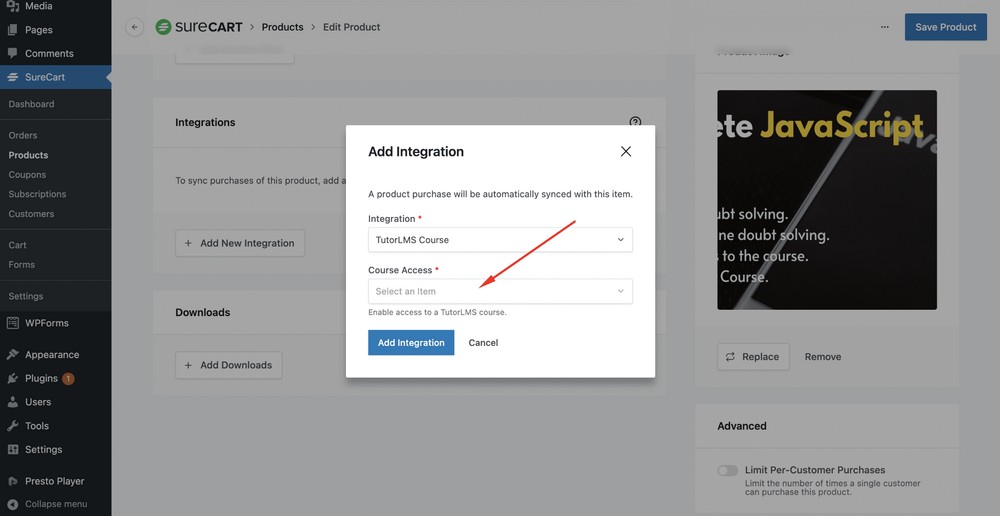Click the Collapse menu arrow icon

click(12, 504)
